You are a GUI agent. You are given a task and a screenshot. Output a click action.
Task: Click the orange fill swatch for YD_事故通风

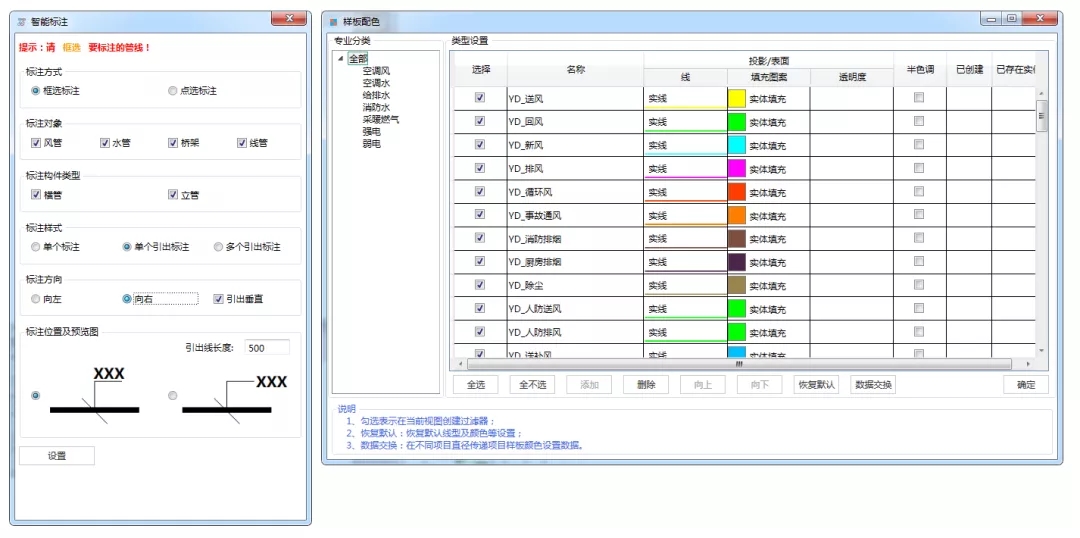point(737,216)
